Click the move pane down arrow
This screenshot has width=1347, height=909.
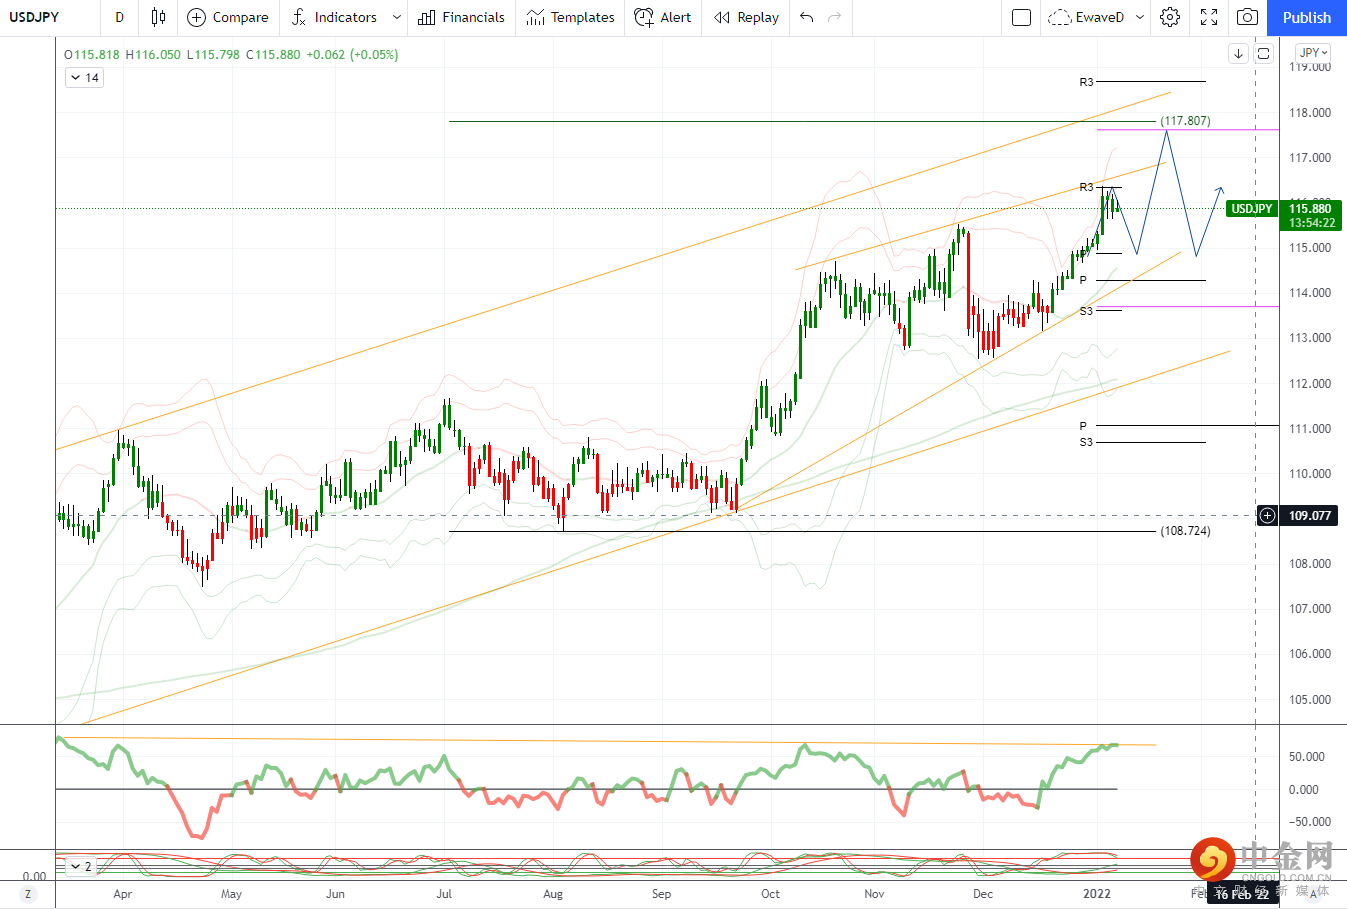point(1239,54)
